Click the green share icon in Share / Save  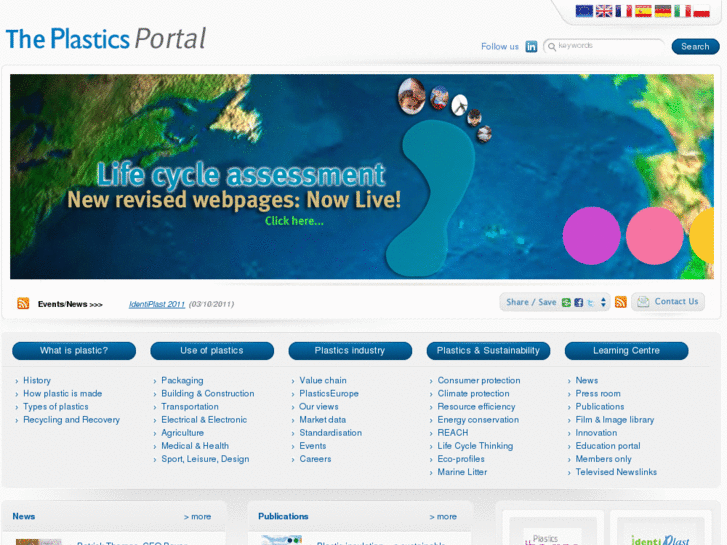[x=566, y=302]
